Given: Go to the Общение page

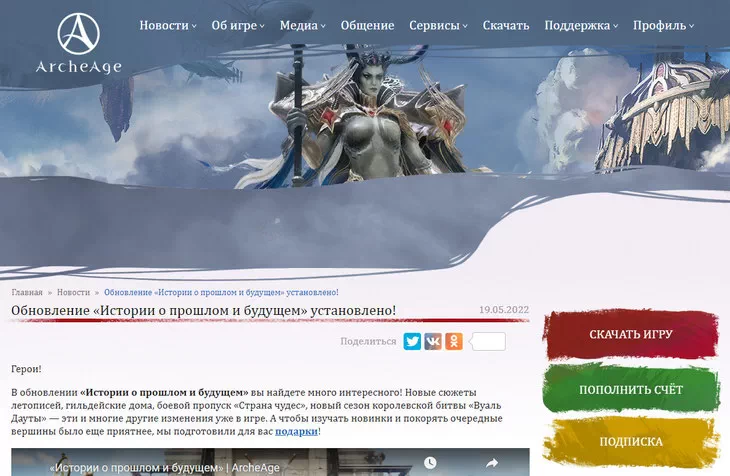Looking at the screenshot, I should pyautogui.click(x=367, y=26).
